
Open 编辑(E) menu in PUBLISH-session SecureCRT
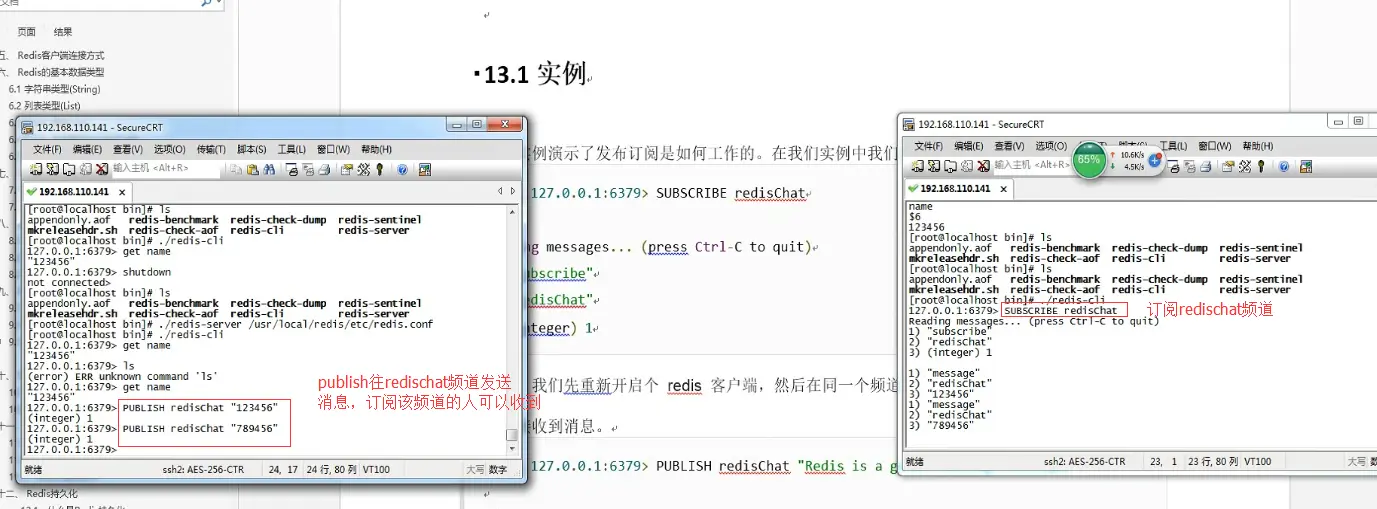pos(87,149)
